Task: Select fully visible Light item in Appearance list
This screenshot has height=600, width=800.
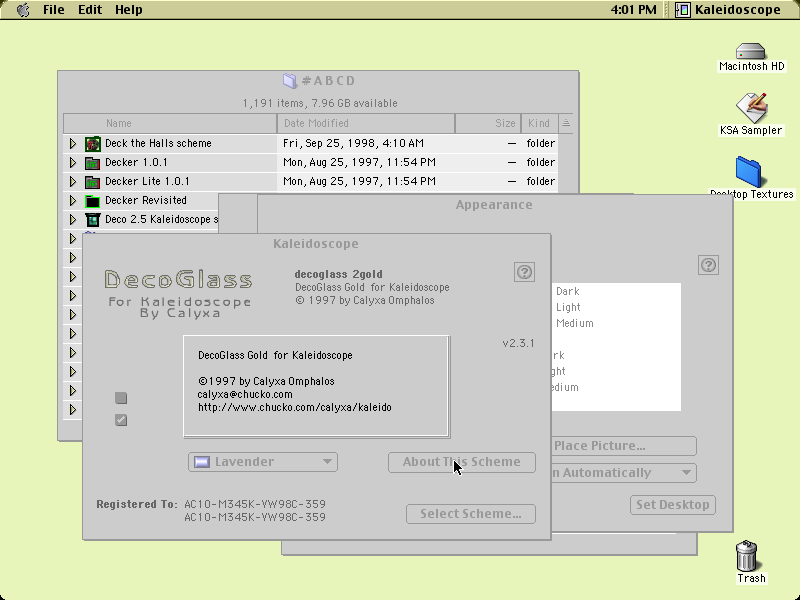Action: [x=568, y=307]
